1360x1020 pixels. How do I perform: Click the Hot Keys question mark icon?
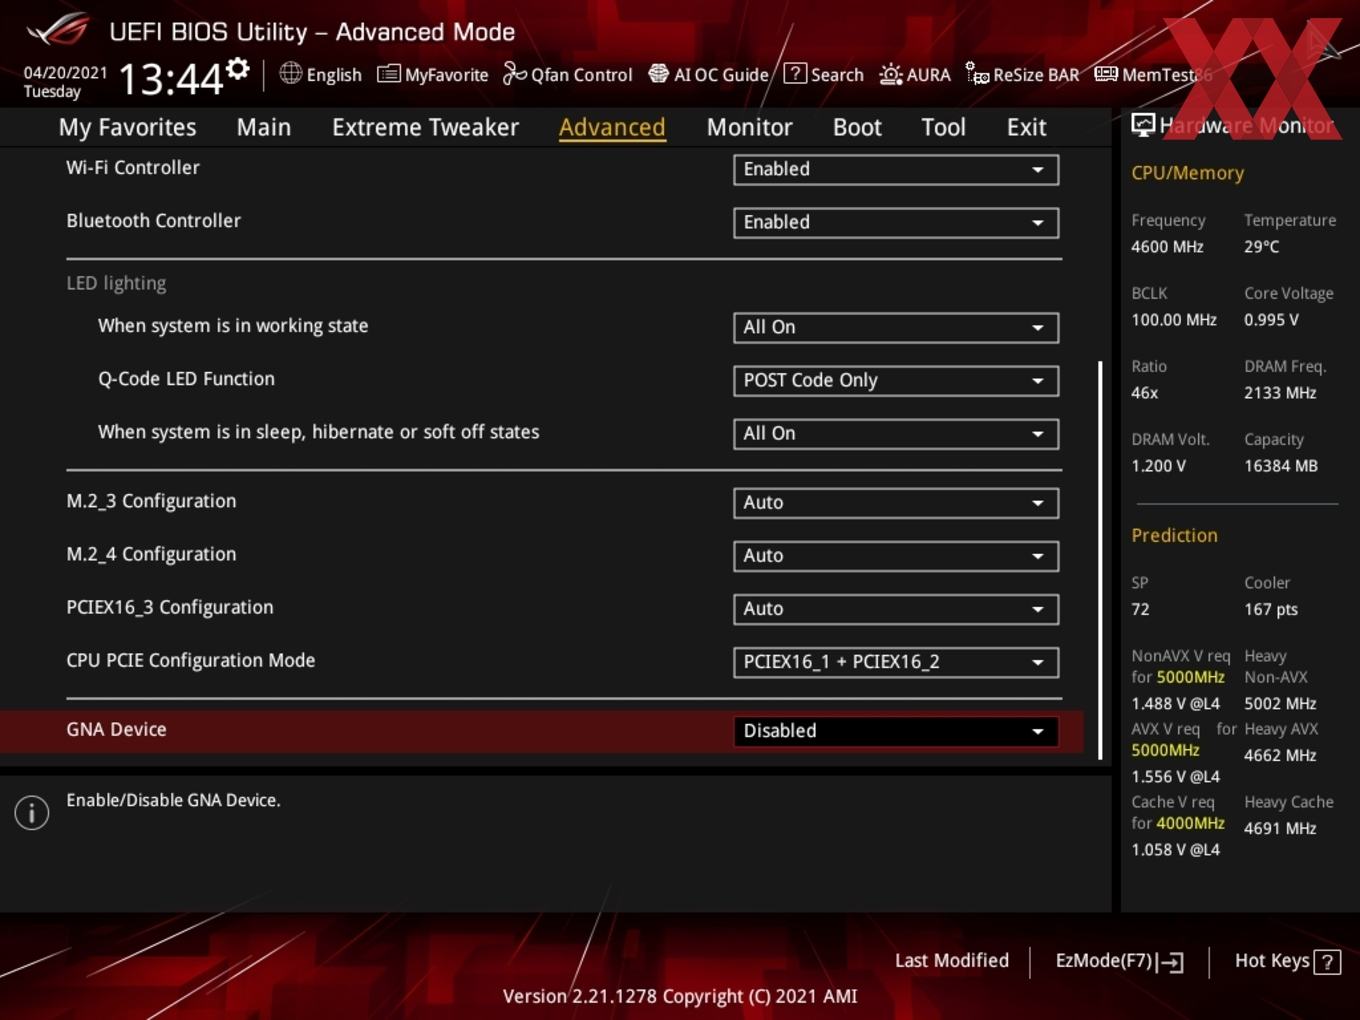1327,962
